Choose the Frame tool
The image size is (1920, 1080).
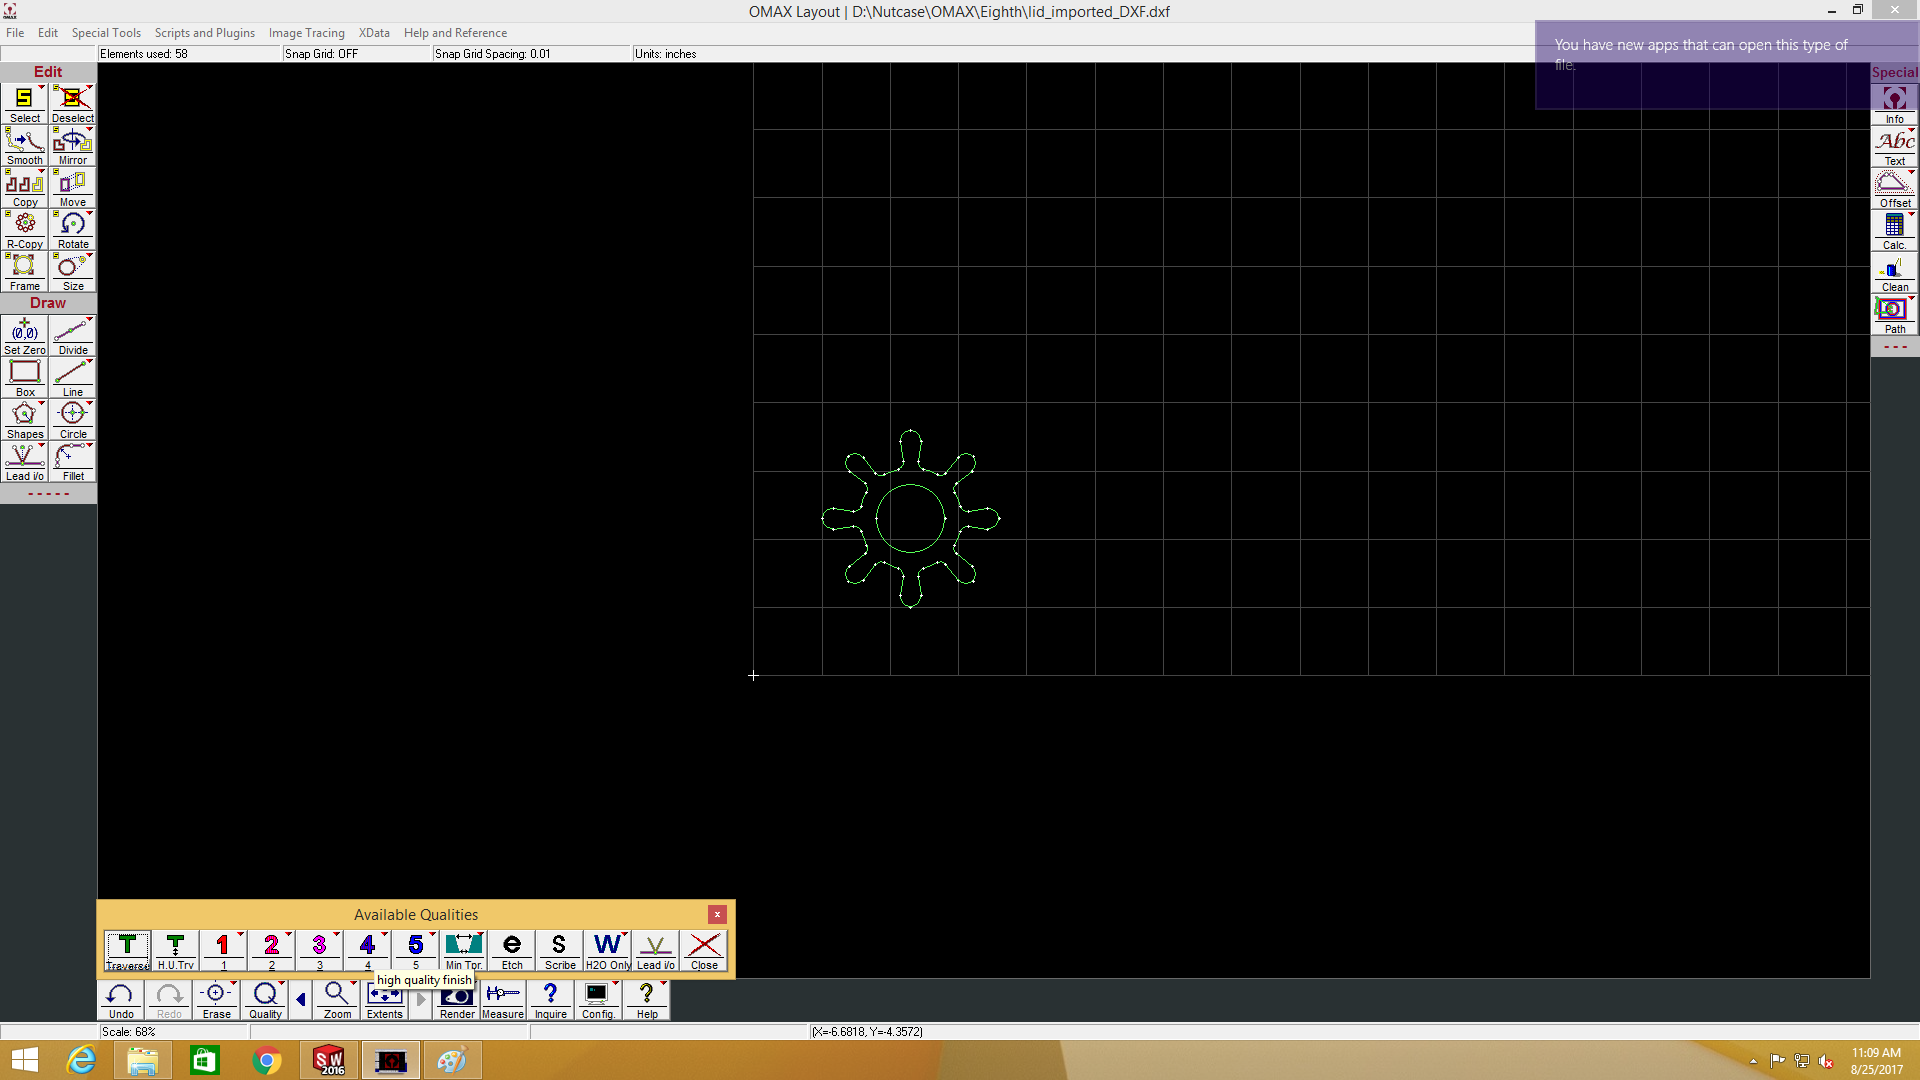coord(24,272)
